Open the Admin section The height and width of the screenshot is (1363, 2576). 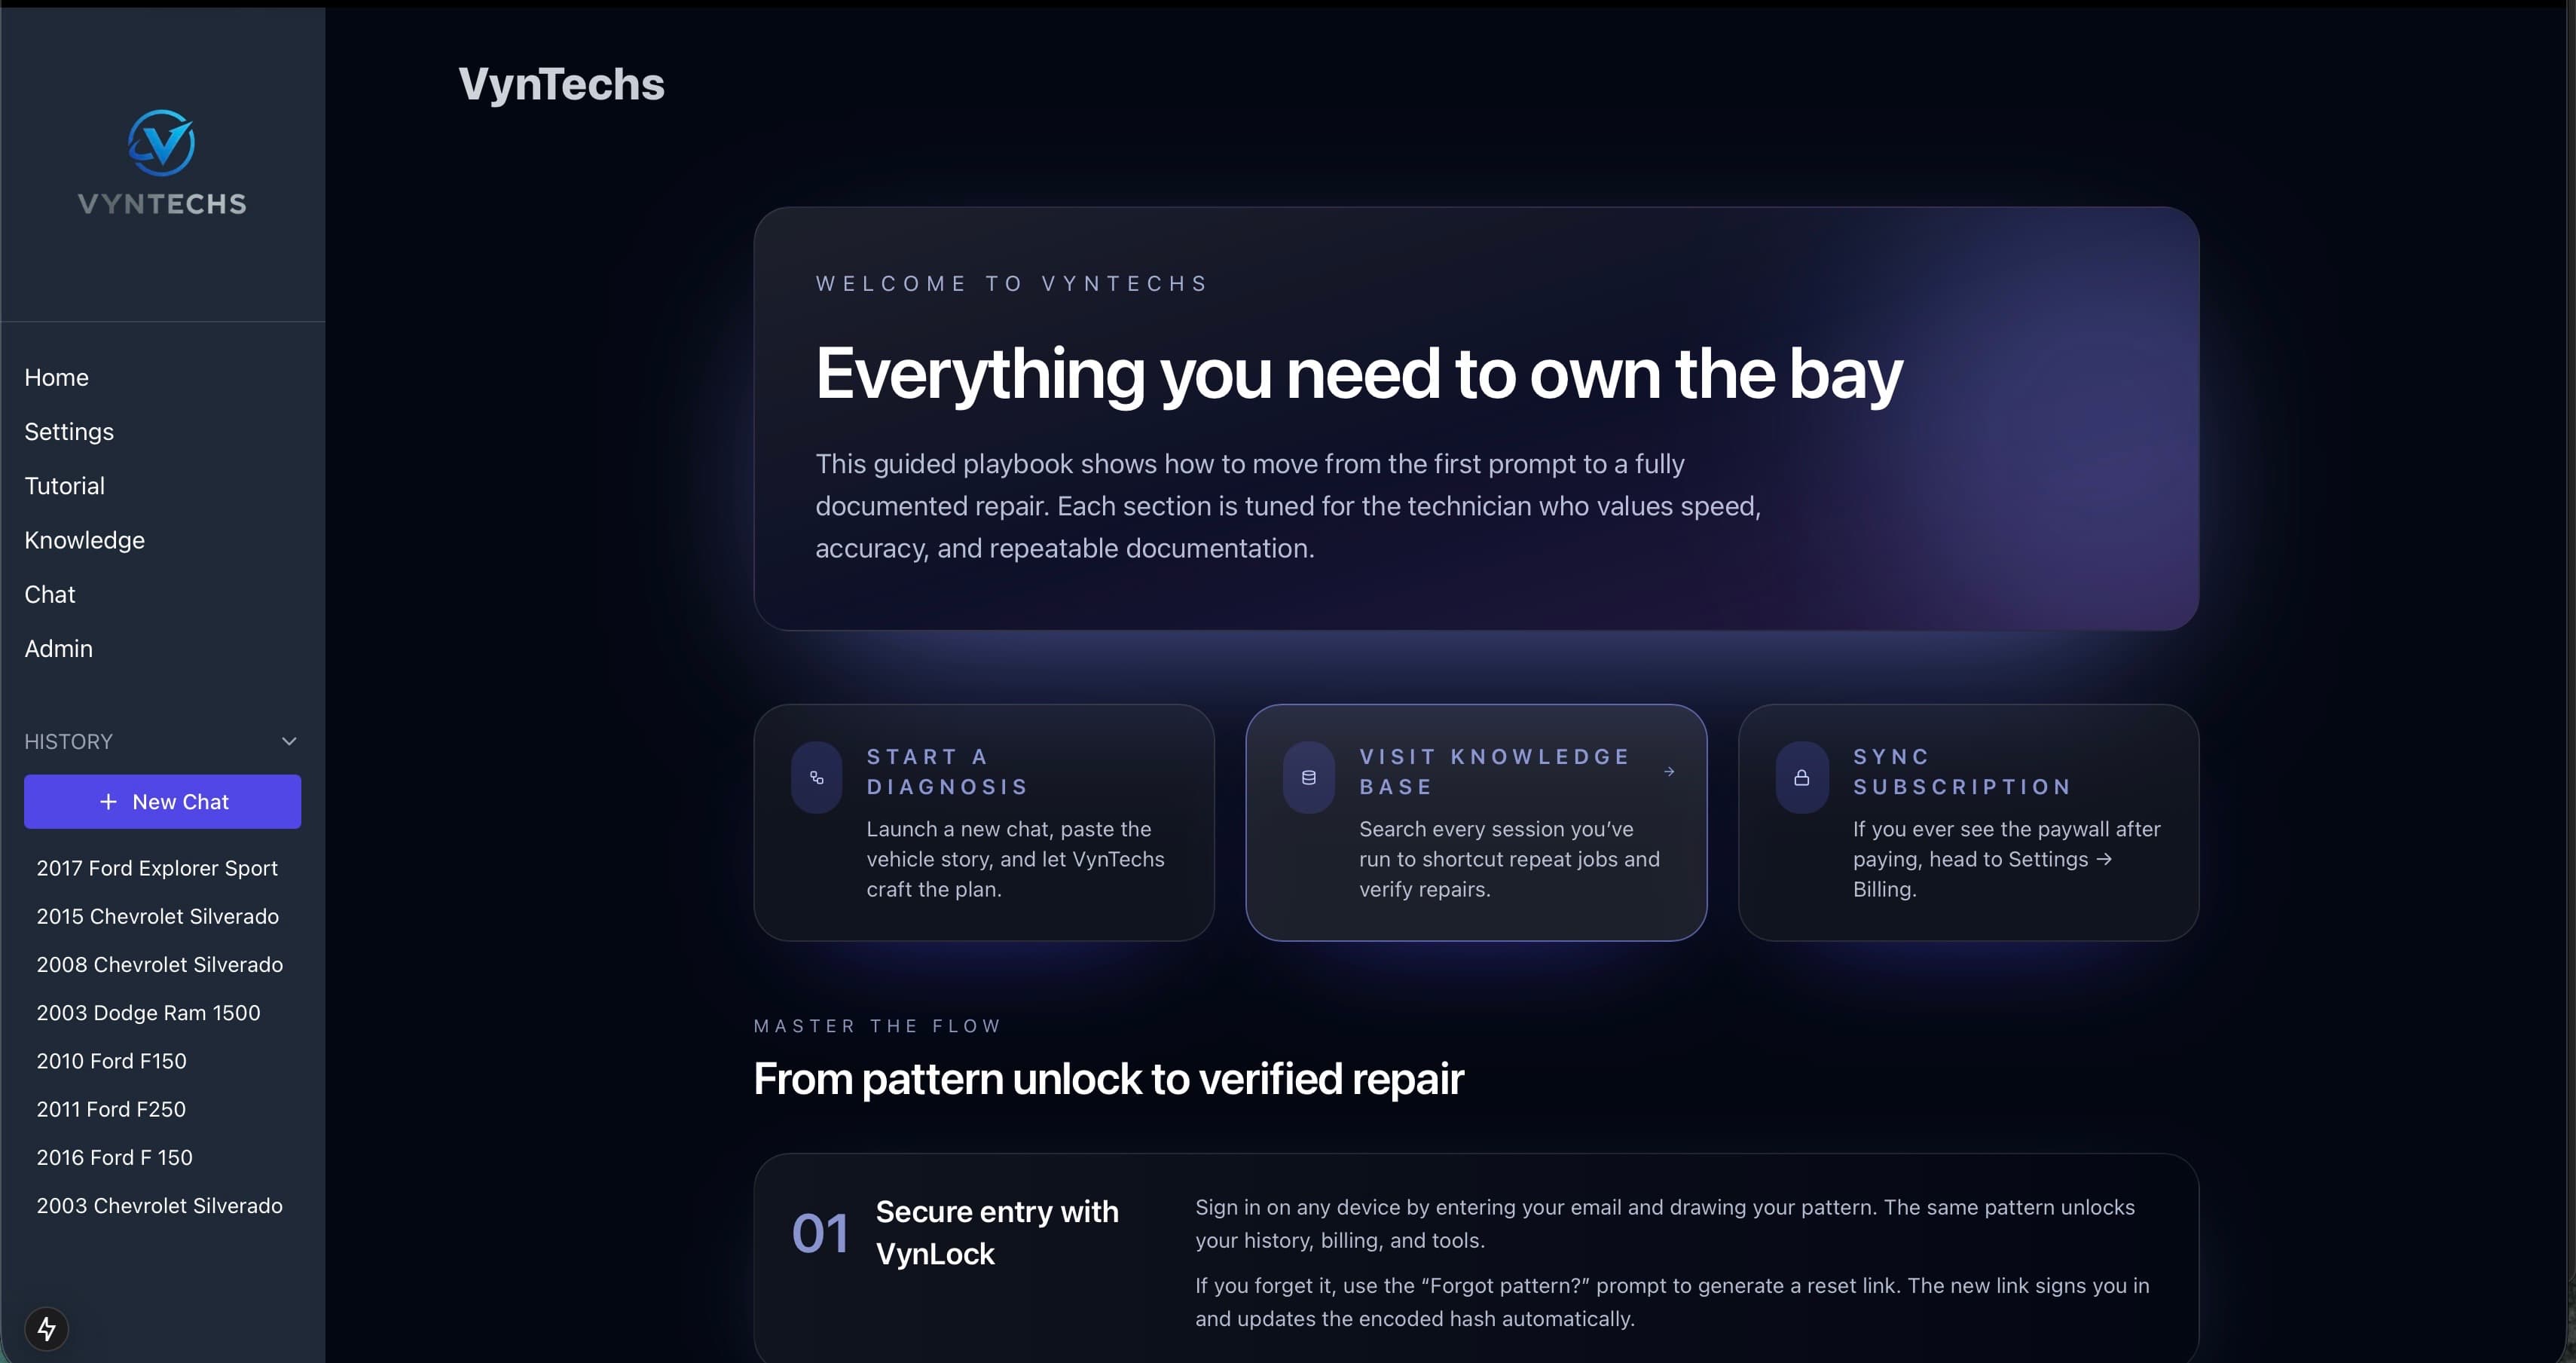click(x=58, y=648)
